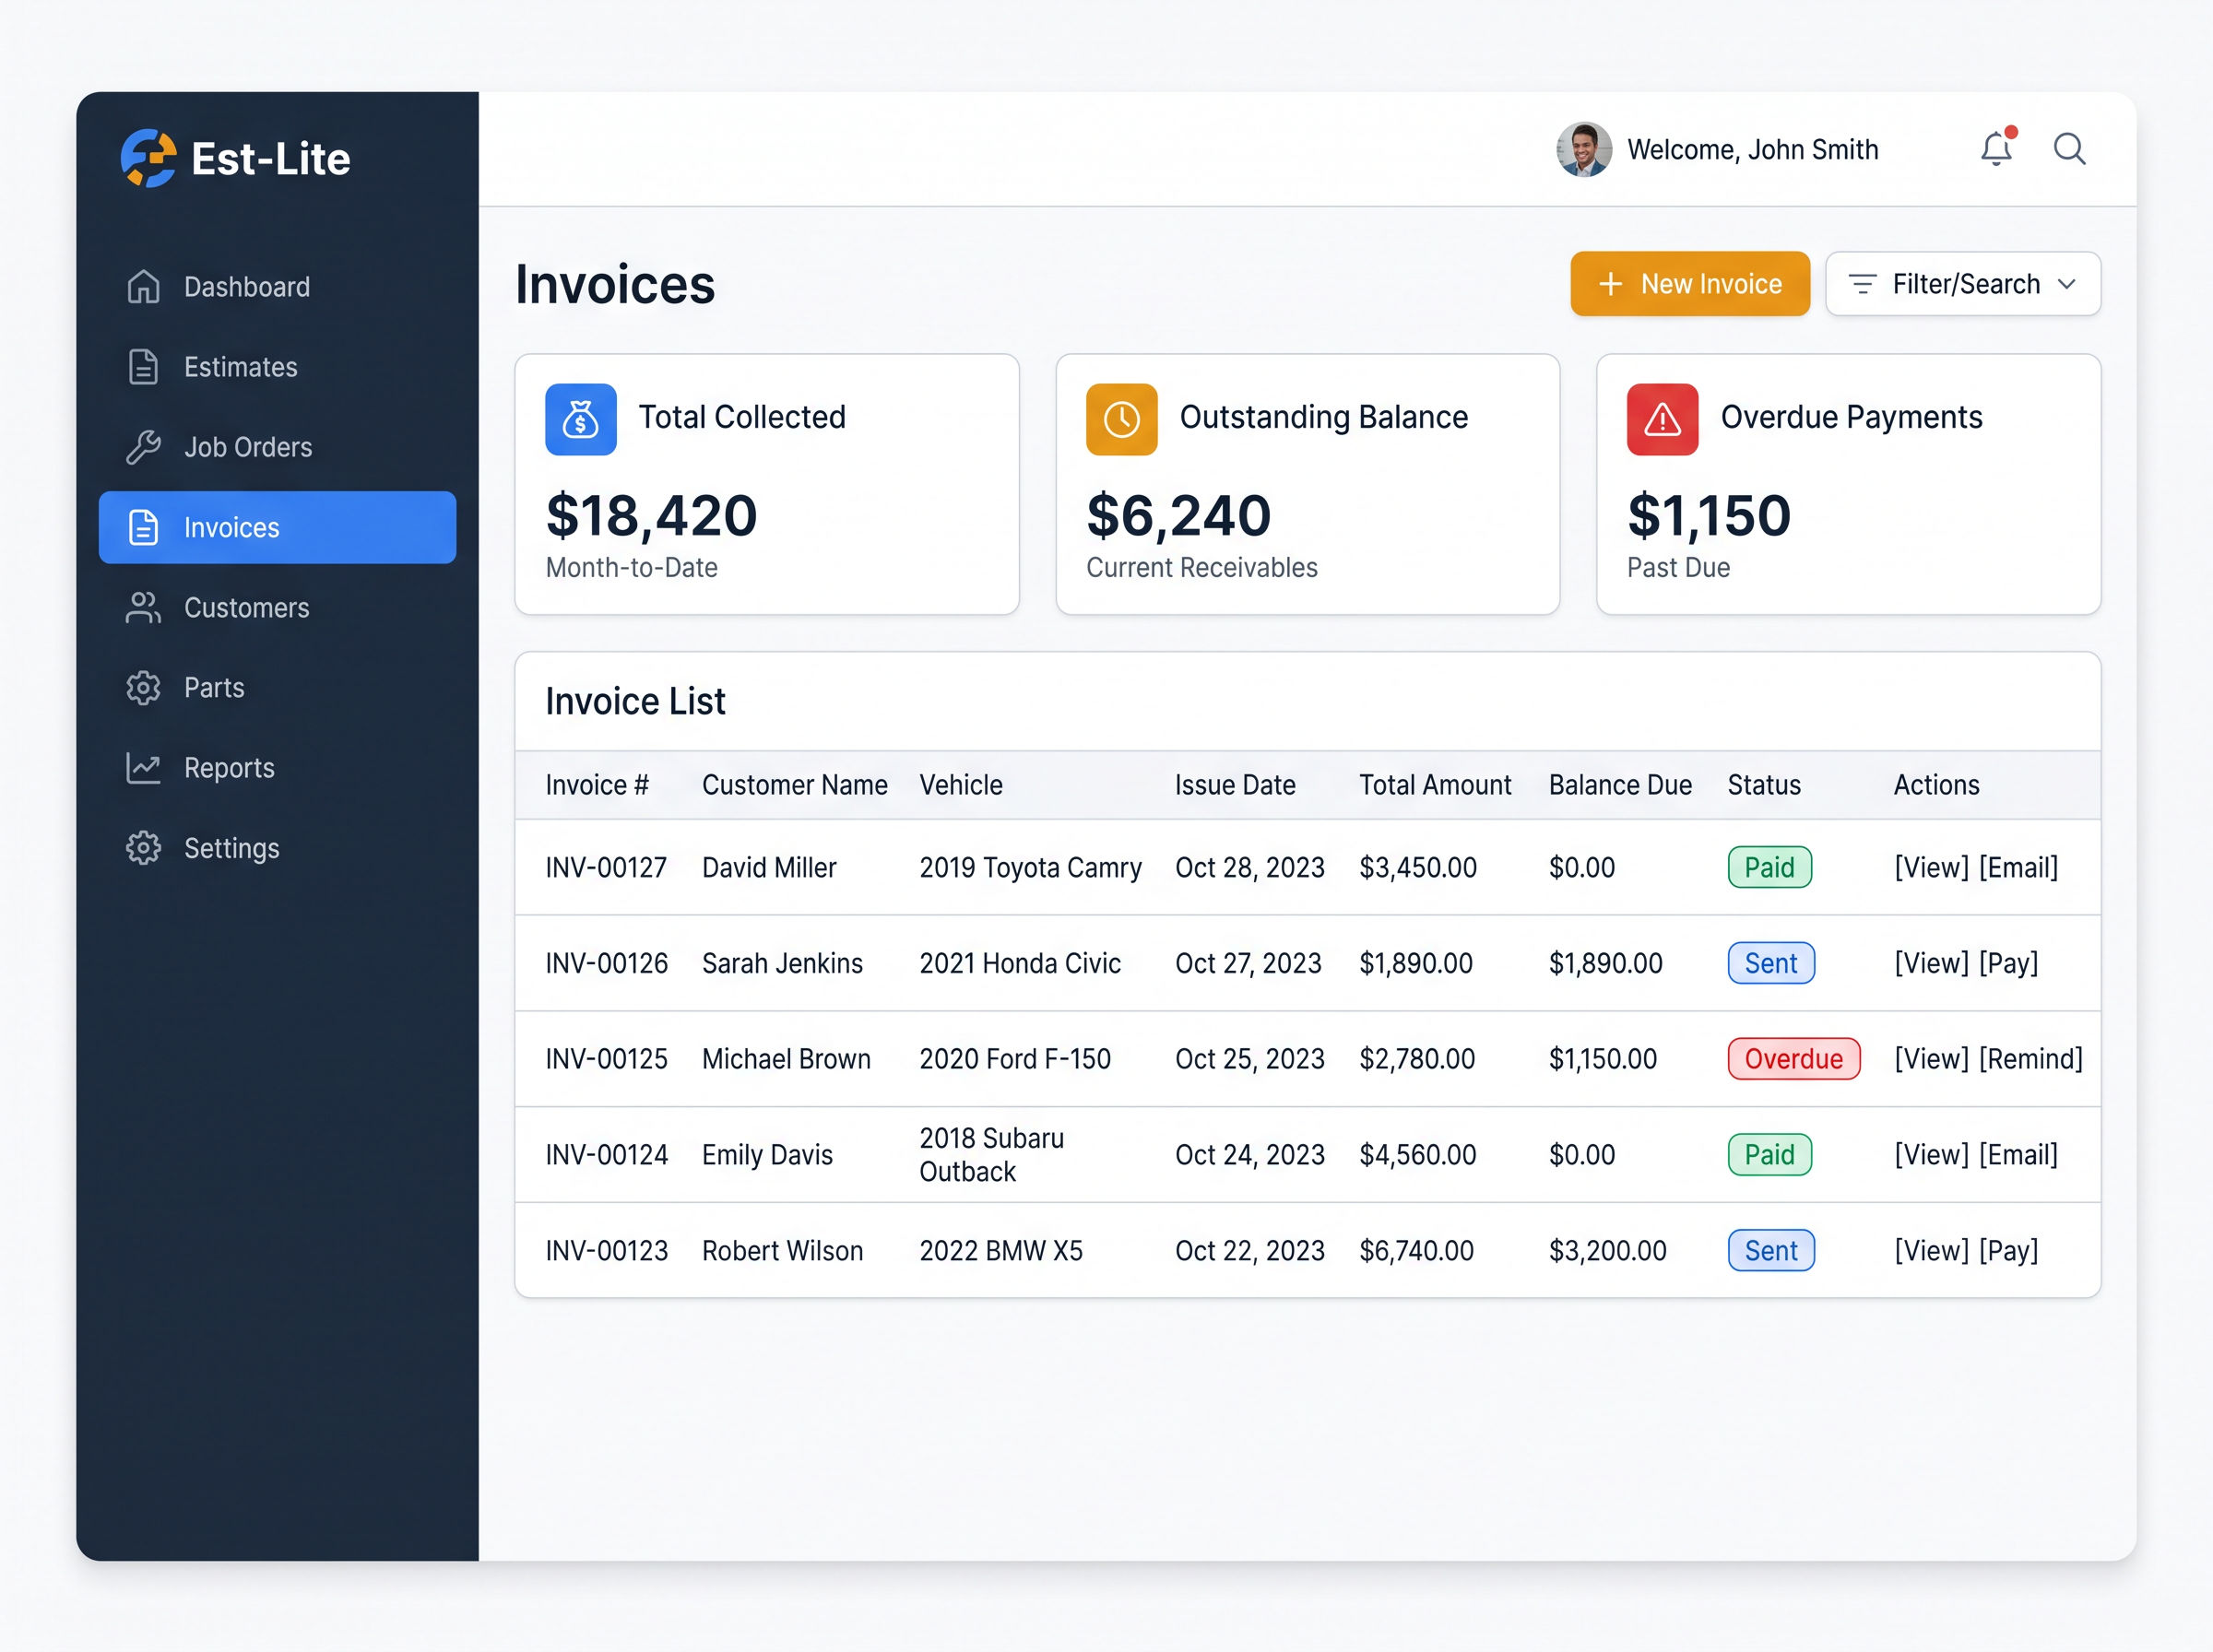
Task: Click the plus icon on New Invoice
Action: [1610, 284]
